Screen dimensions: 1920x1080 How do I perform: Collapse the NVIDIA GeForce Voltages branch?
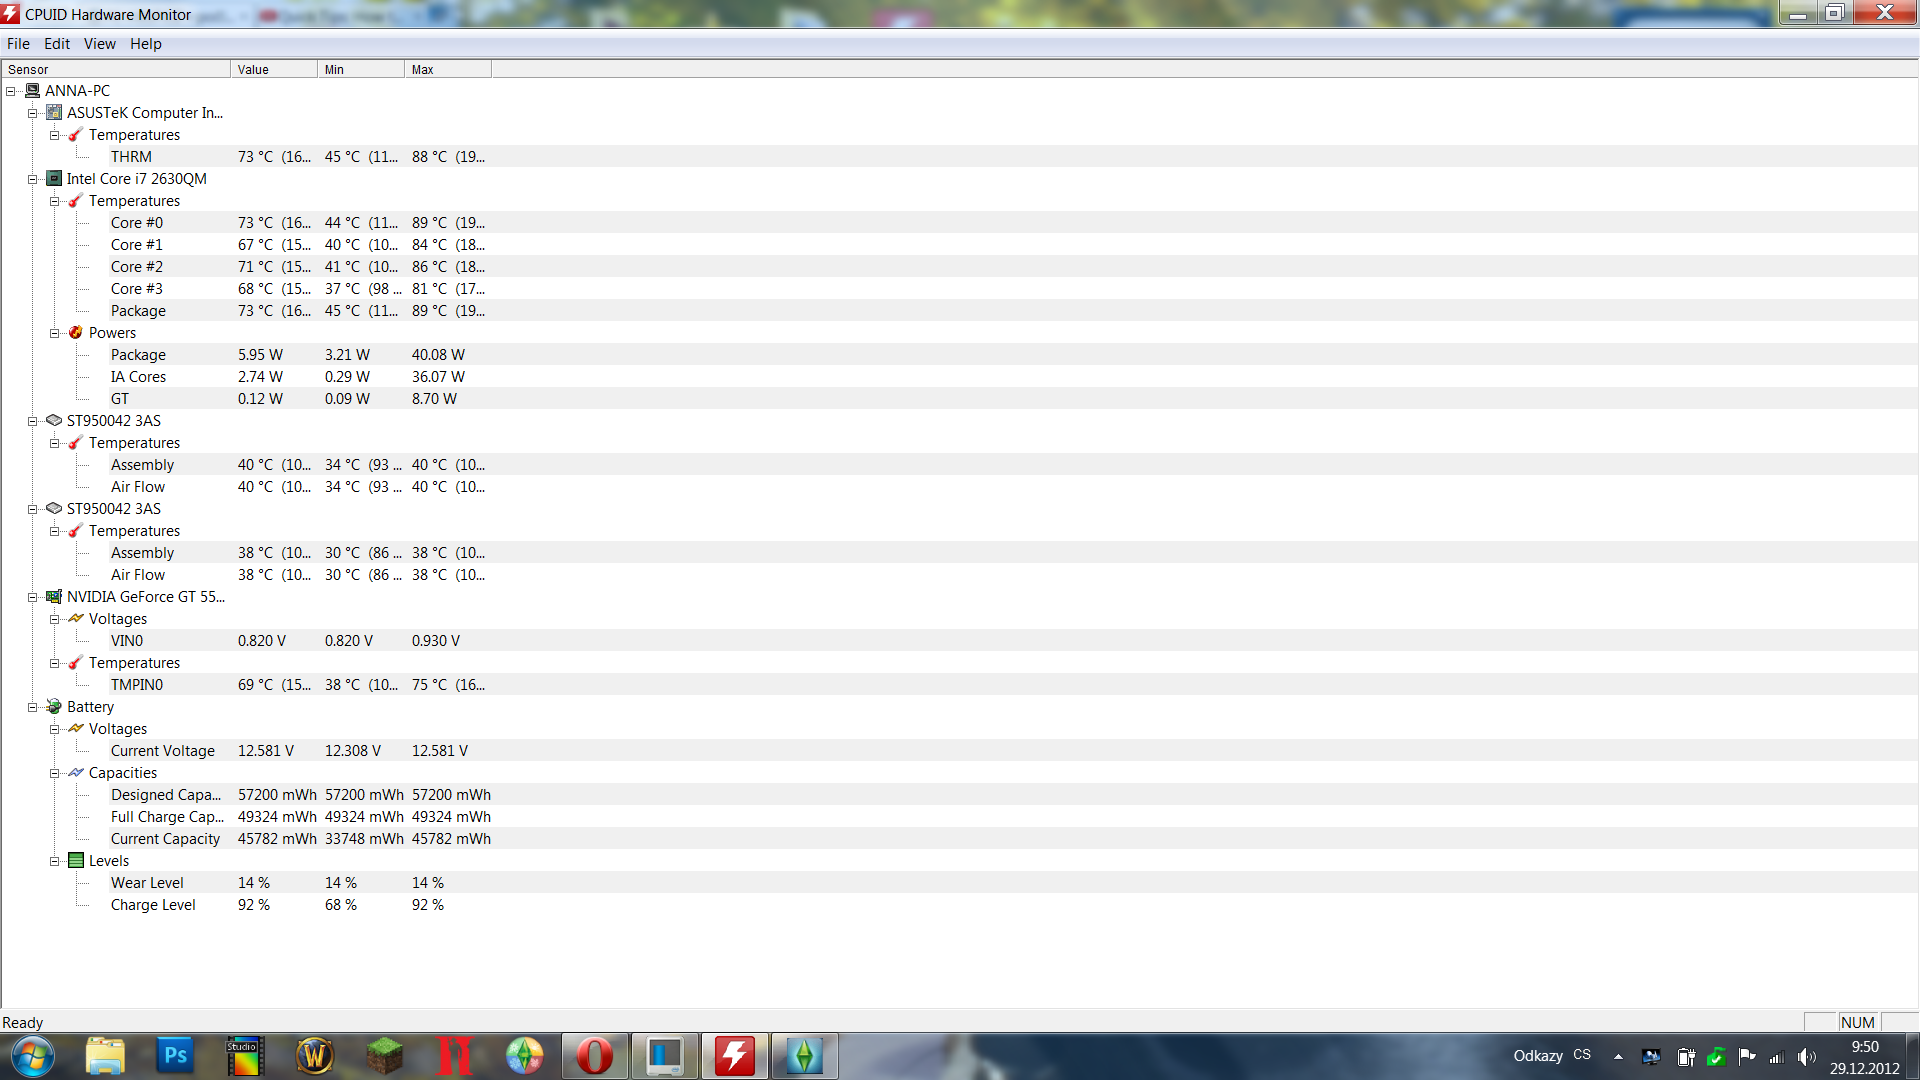coord(55,619)
